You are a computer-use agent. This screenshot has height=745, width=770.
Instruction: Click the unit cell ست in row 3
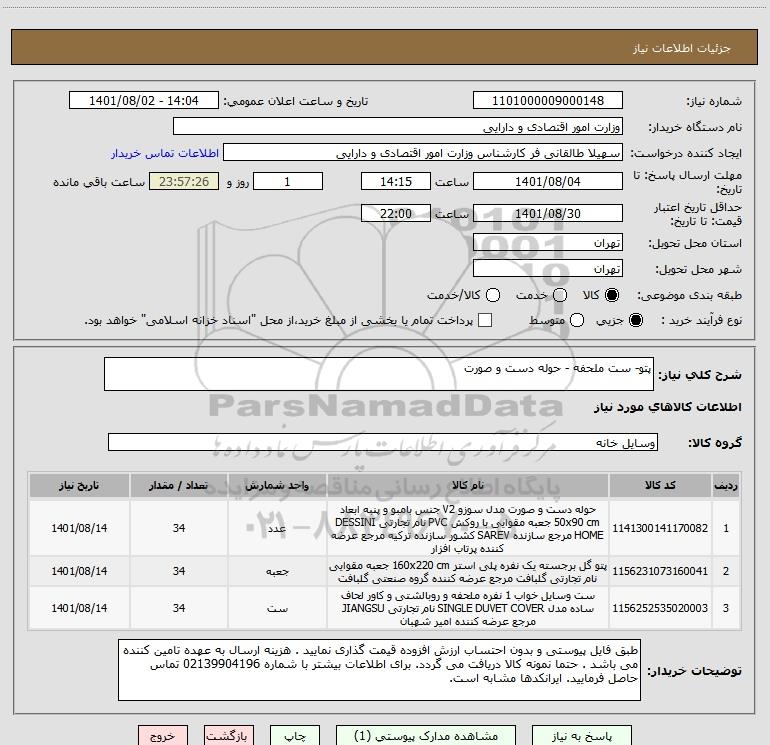[x=277, y=608]
